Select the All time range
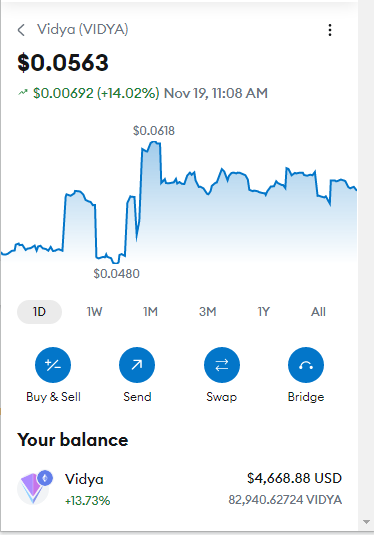This screenshot has height=535, width=374. (x=318, y=312)
